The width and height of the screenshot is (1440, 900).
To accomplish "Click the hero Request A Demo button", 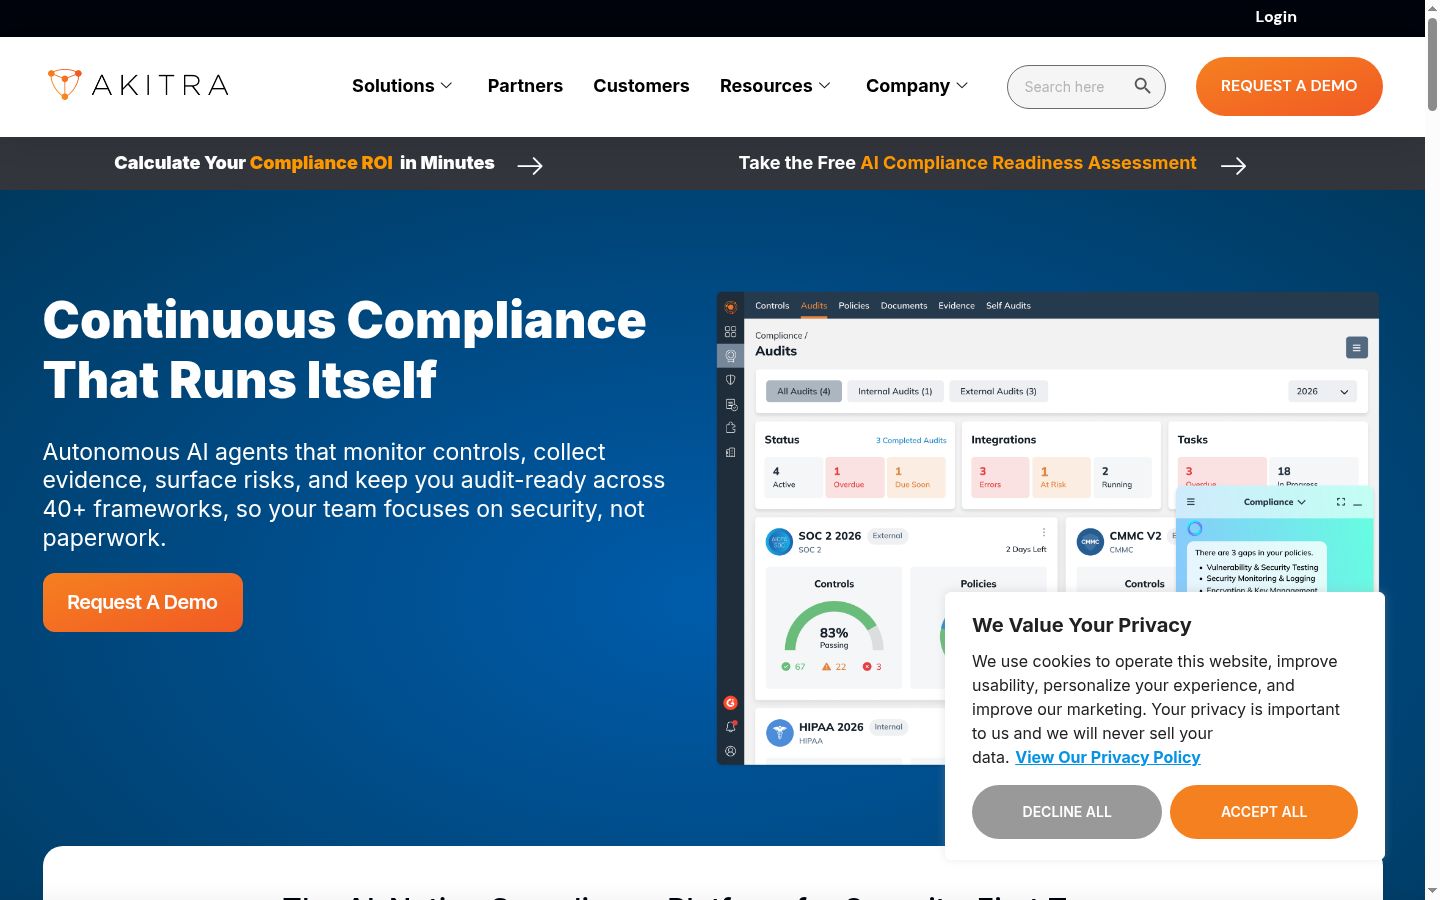I will 143,602.
